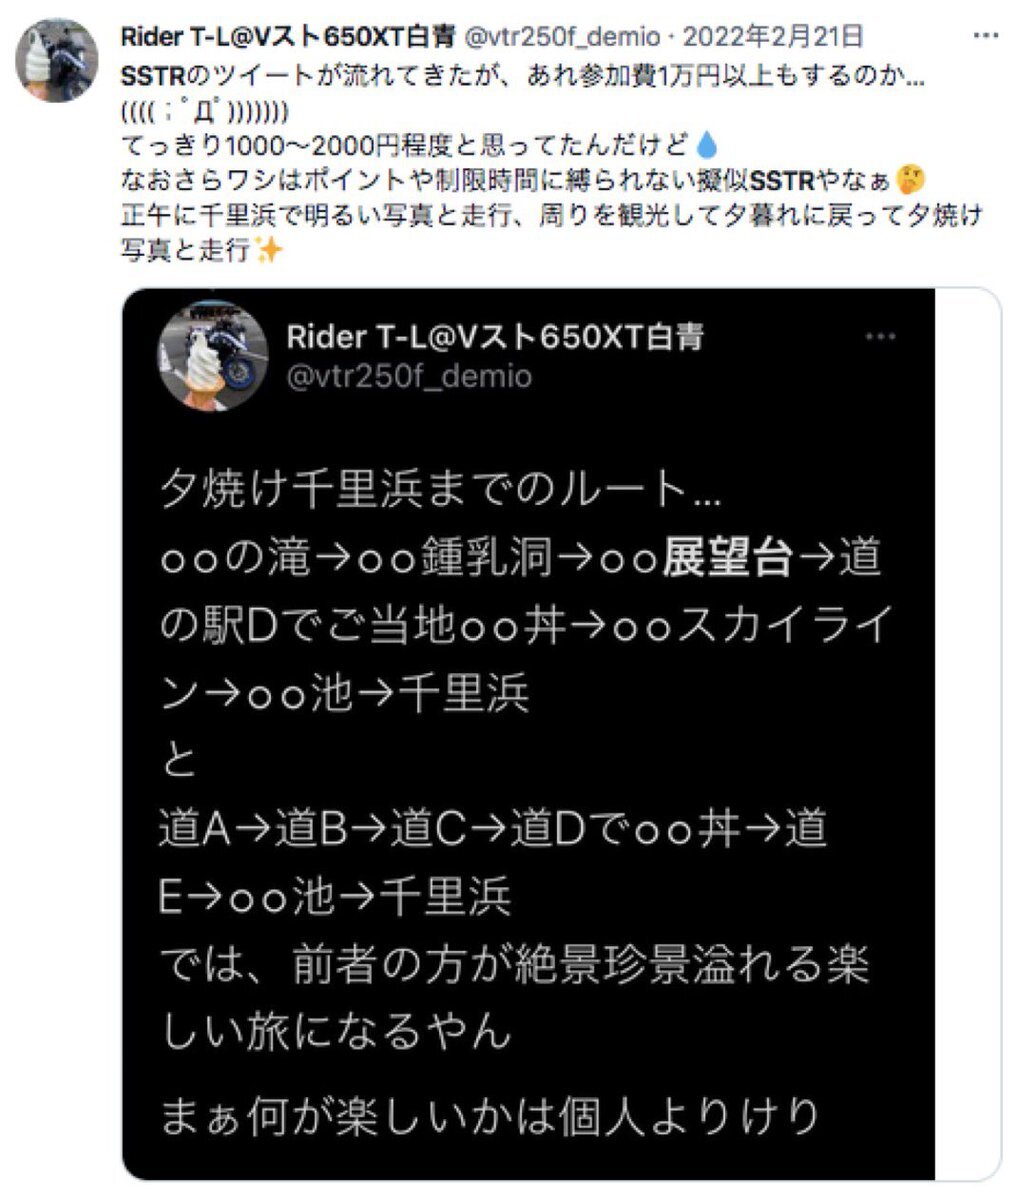Click the thinking face emoji

(x=912, y=181)
